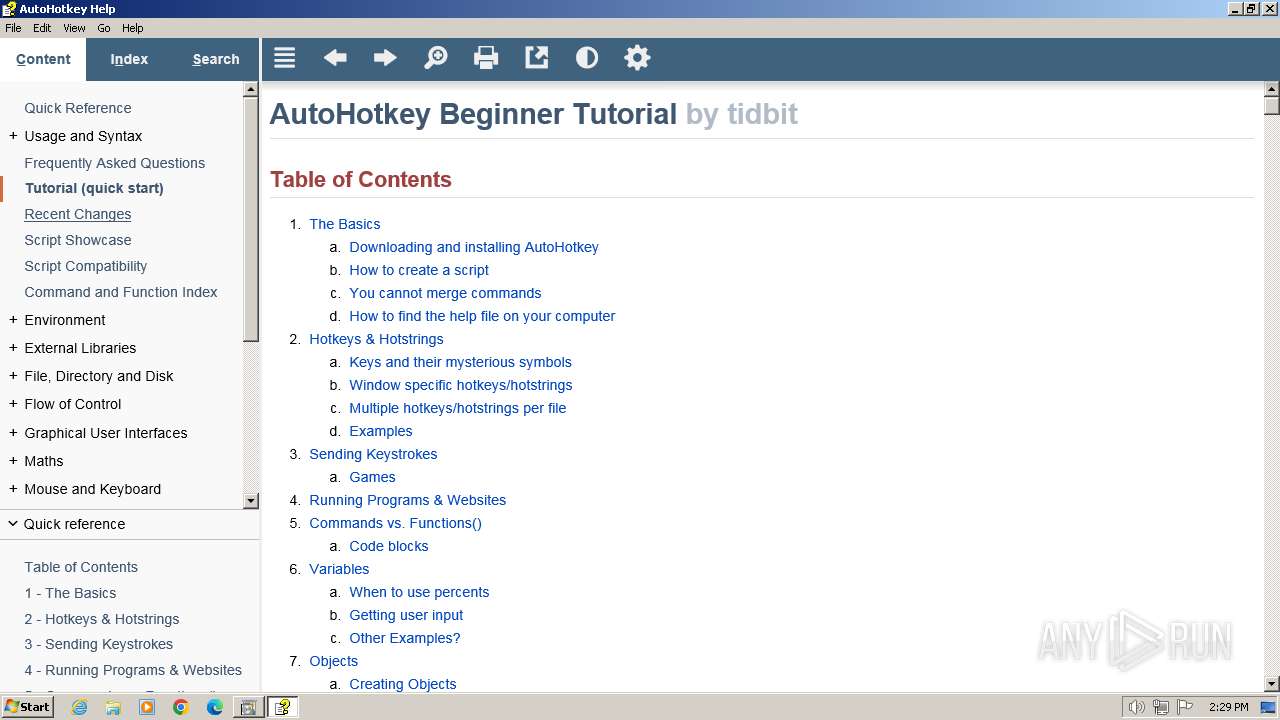
Task: Open 'Commands vs. Functions()' contents link
Action: tap(395, 523)
